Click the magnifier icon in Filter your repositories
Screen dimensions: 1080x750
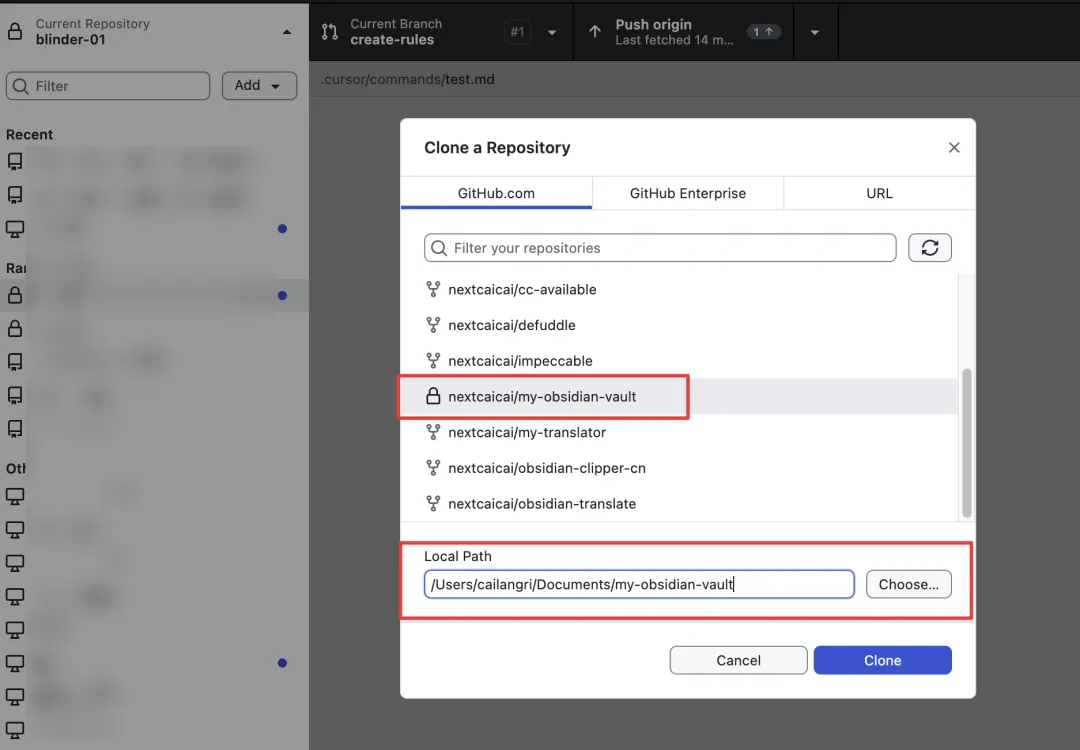coord(439,248)
